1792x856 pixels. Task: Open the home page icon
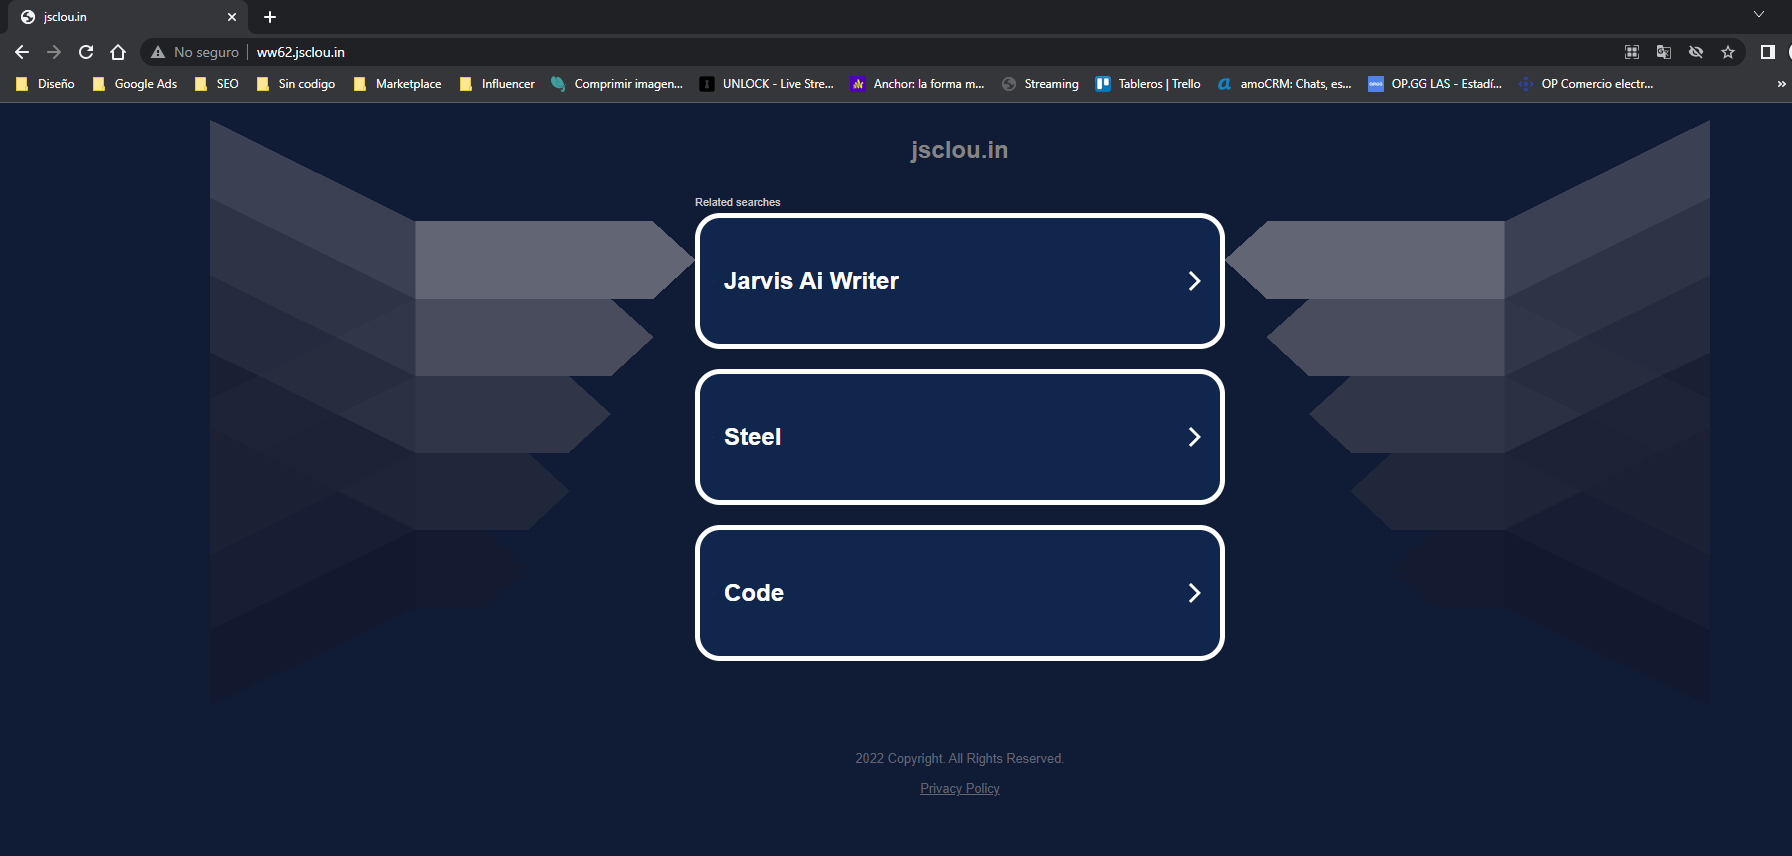118,52
